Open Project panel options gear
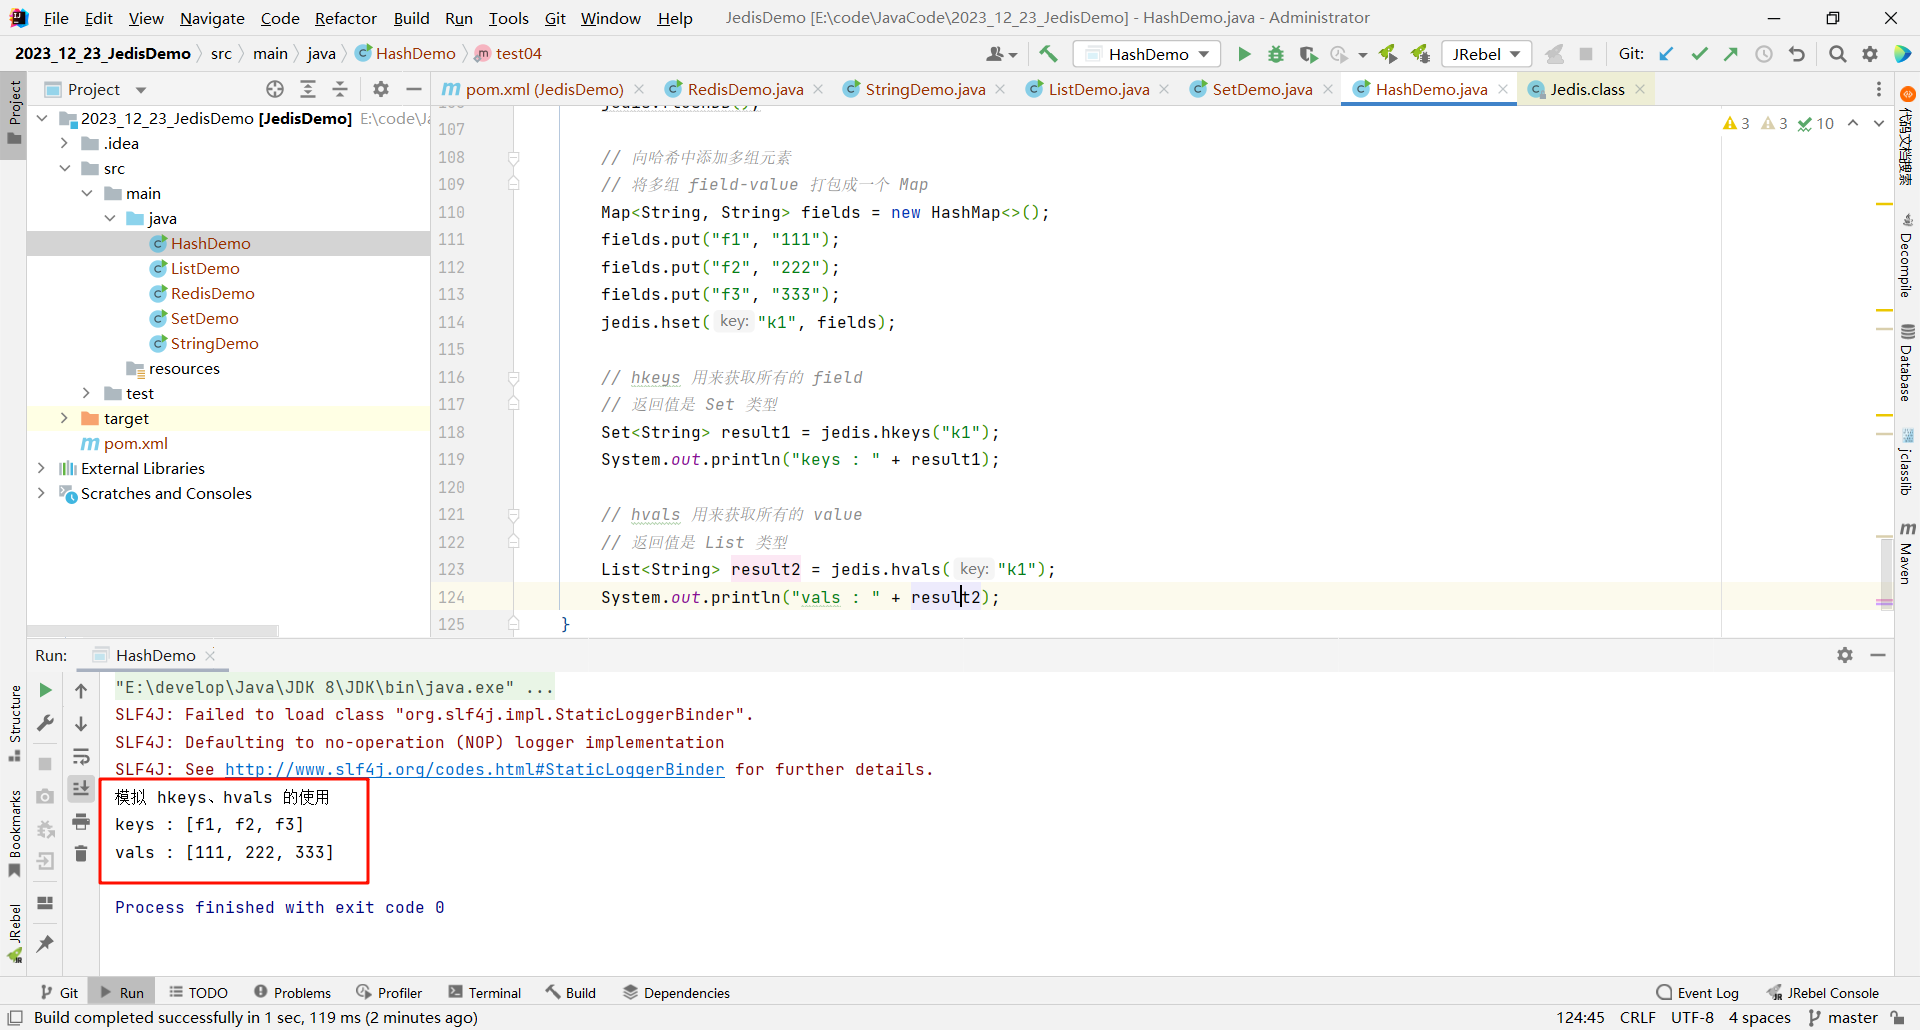Screen dimensions: 1920x1030 [381, 89]
